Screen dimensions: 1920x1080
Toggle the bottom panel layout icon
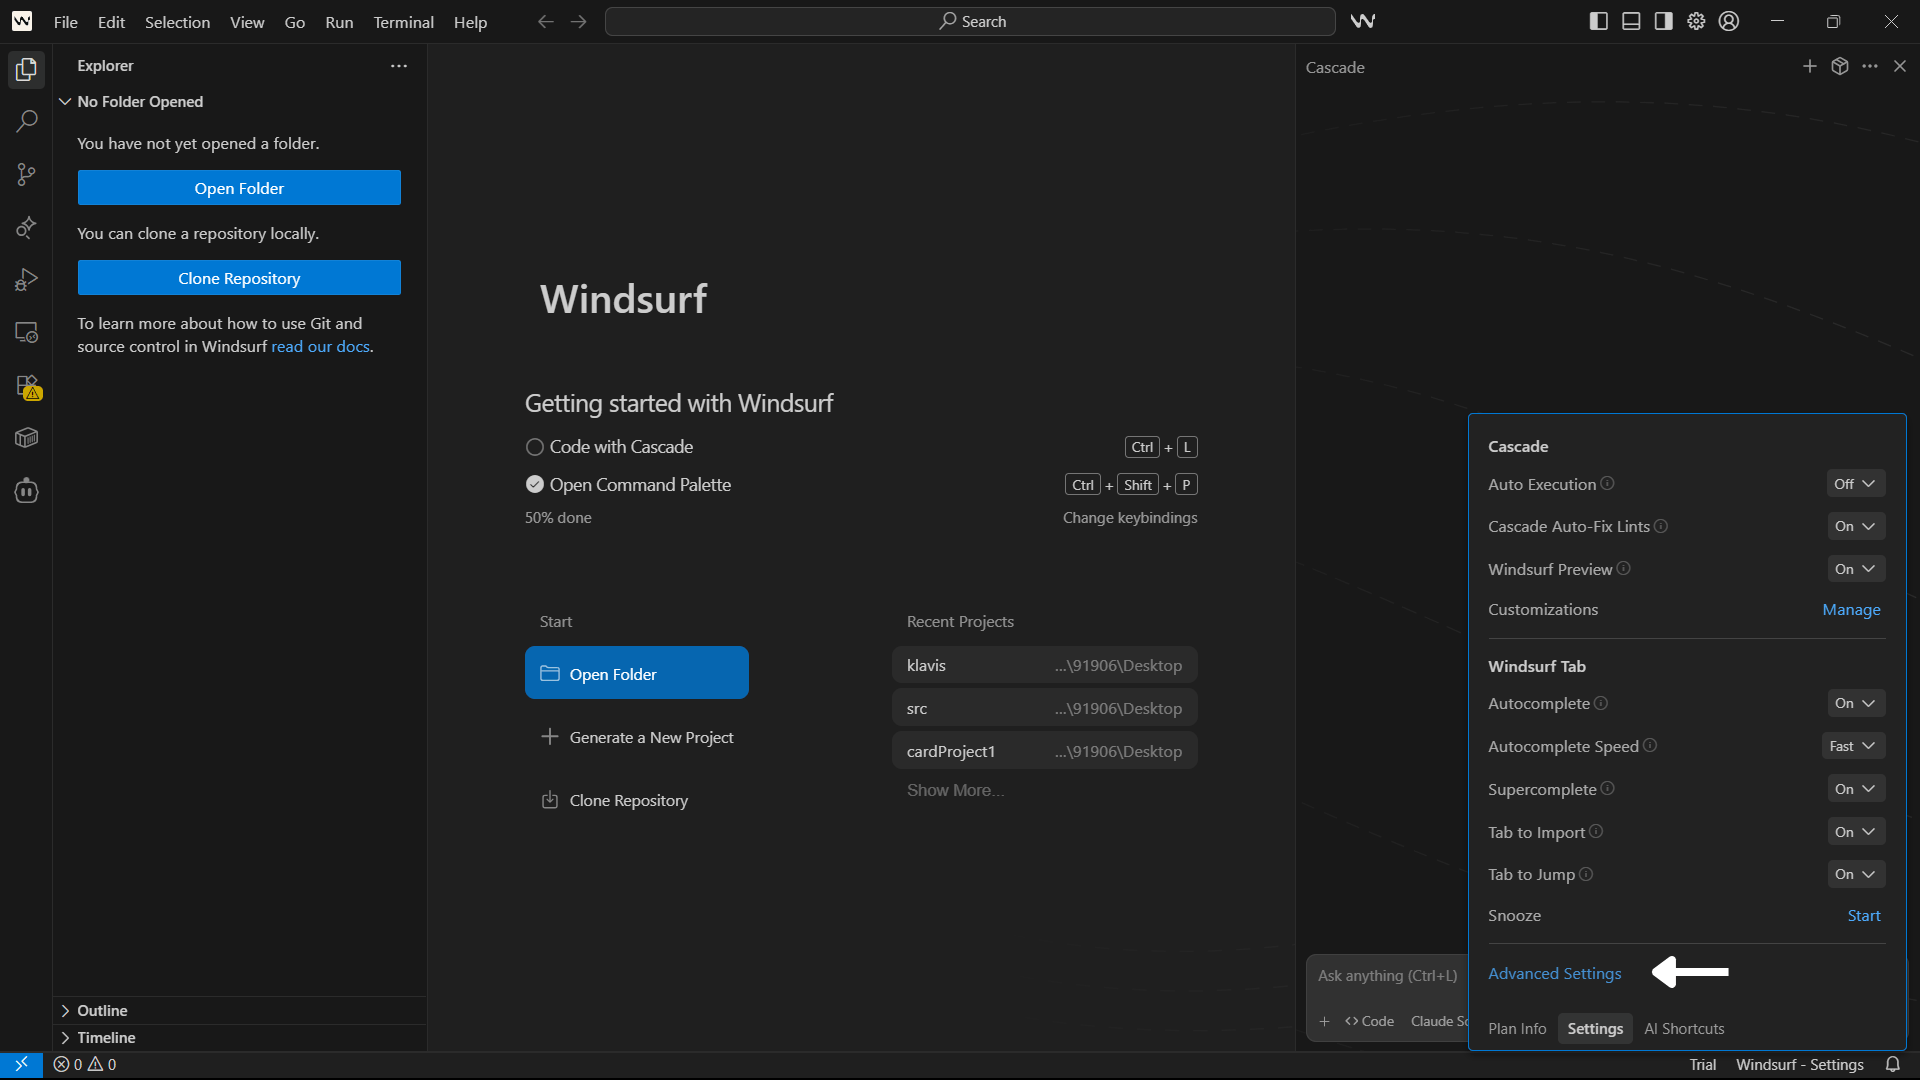tap(1631, 21)
